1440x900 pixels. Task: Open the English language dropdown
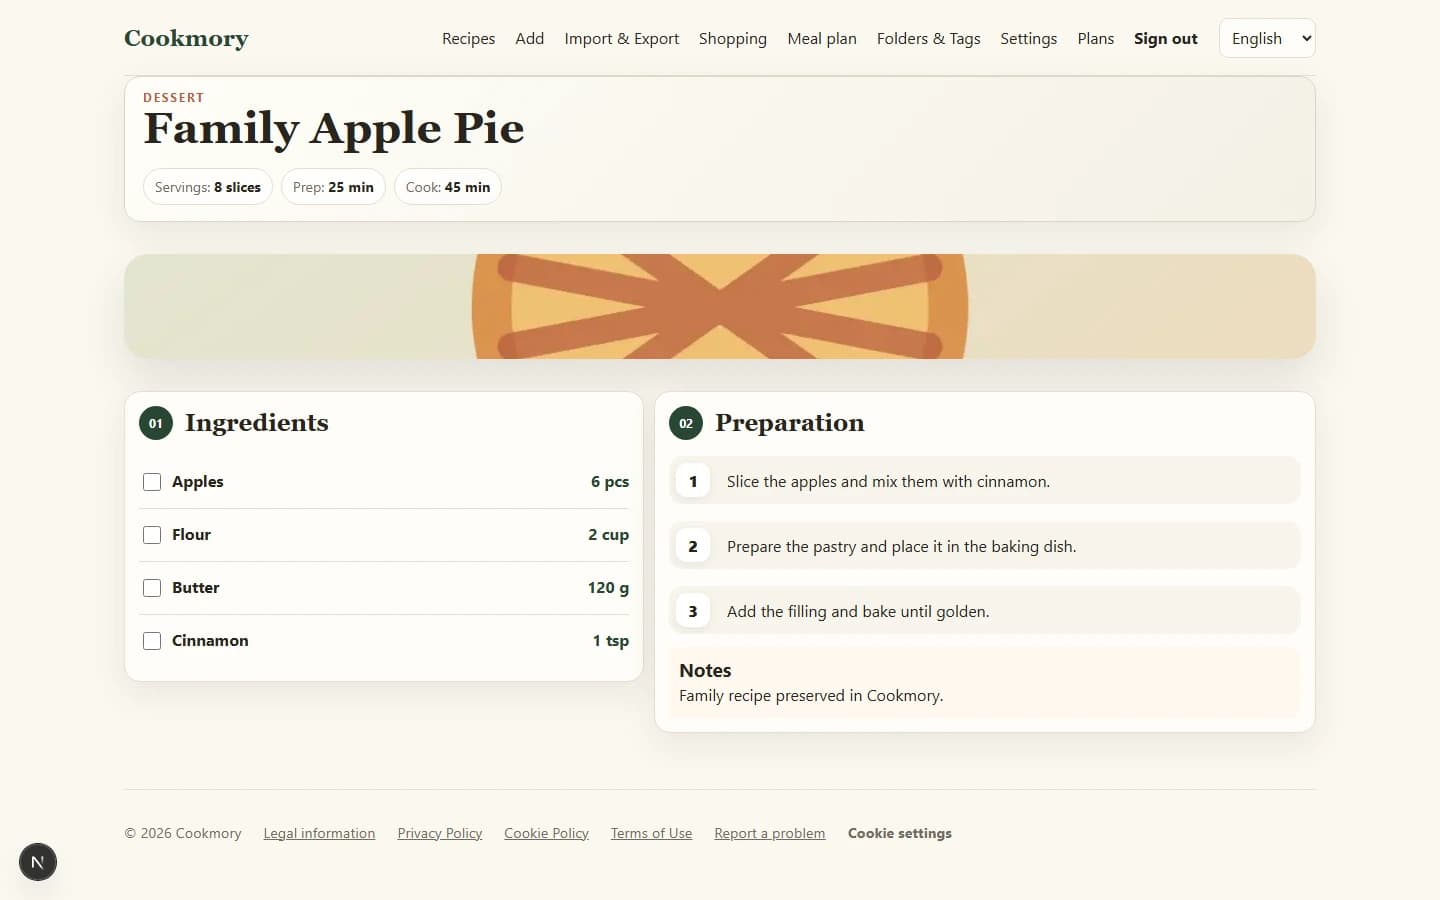pyautogui.click(x=1267, y=38)
